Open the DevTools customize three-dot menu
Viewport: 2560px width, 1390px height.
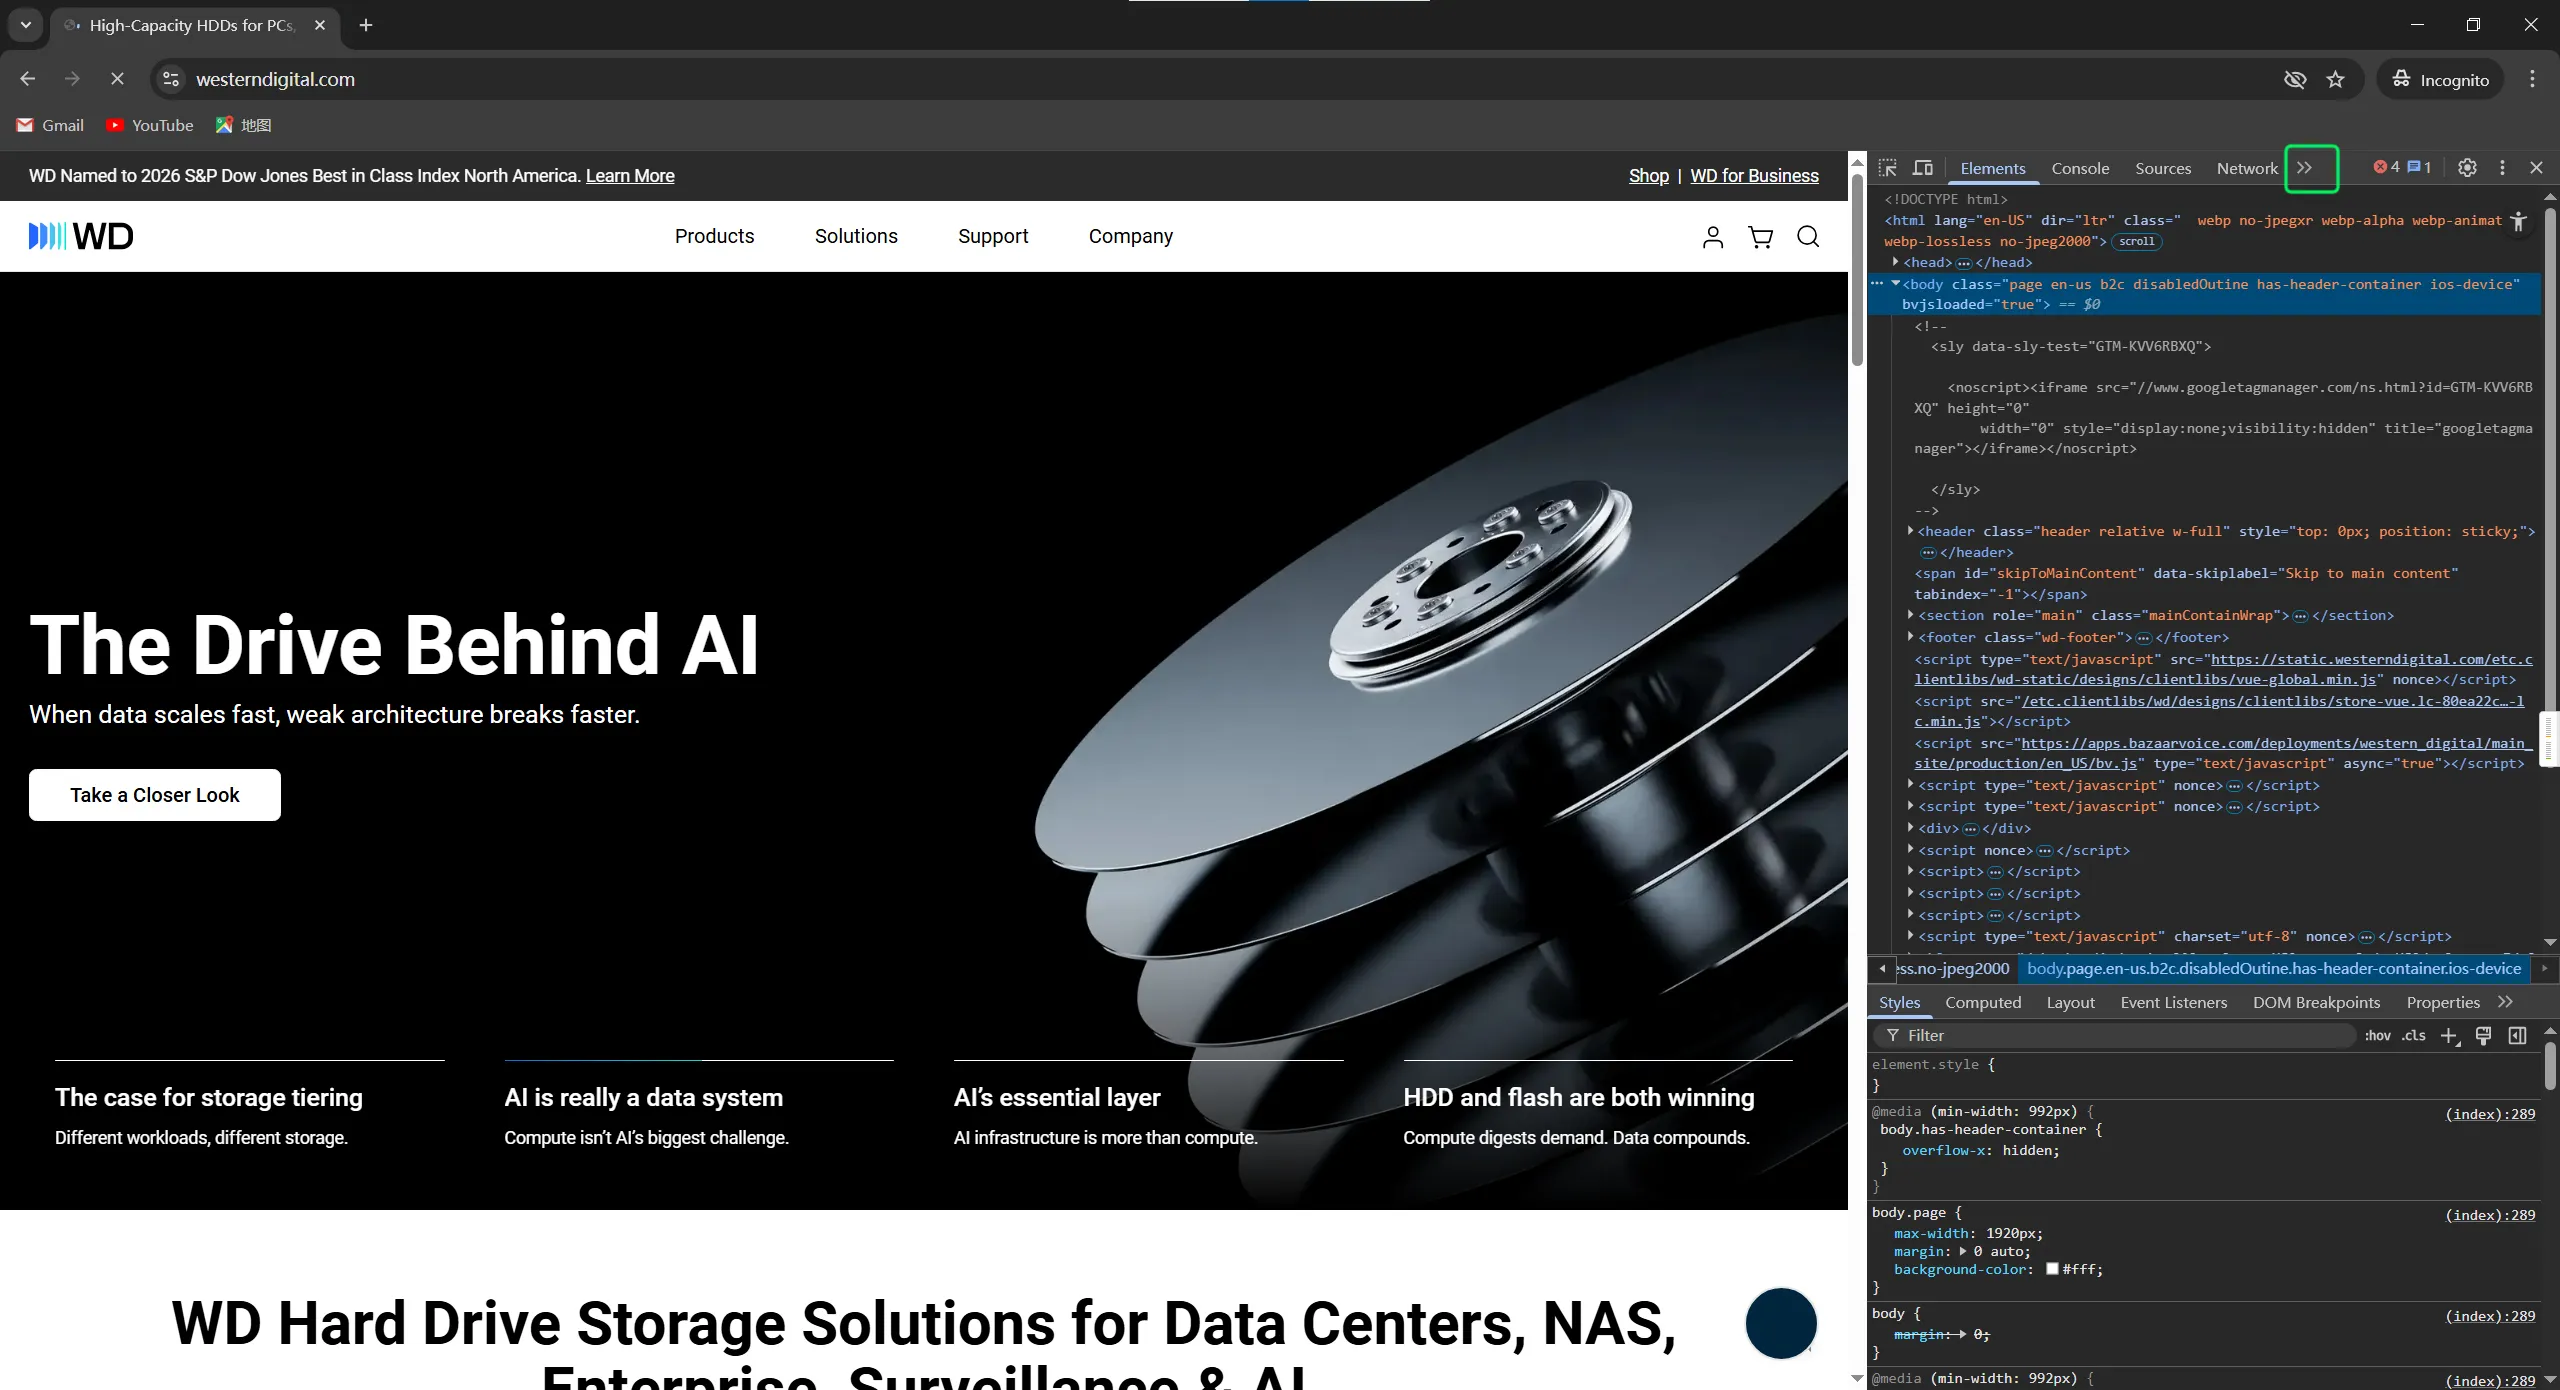click(x=2502, y=168)
